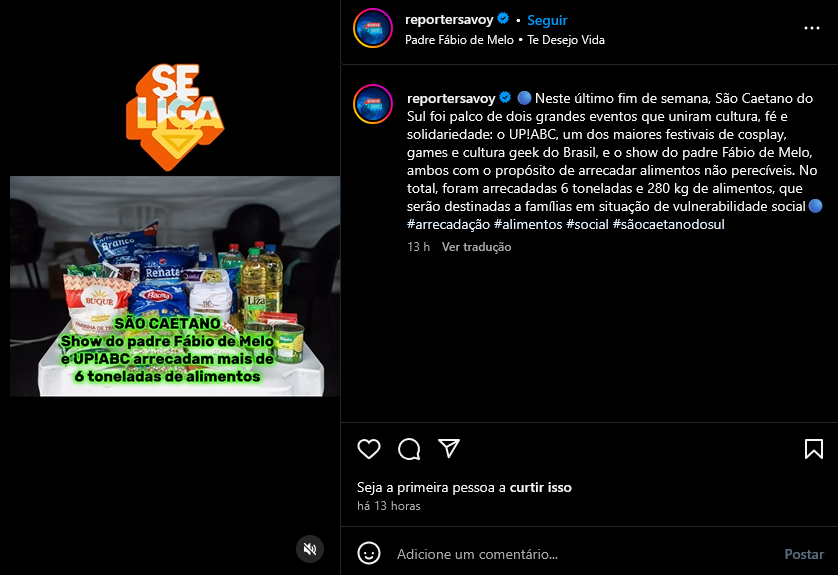Play the food donation video thumbnail

[175, 286]
